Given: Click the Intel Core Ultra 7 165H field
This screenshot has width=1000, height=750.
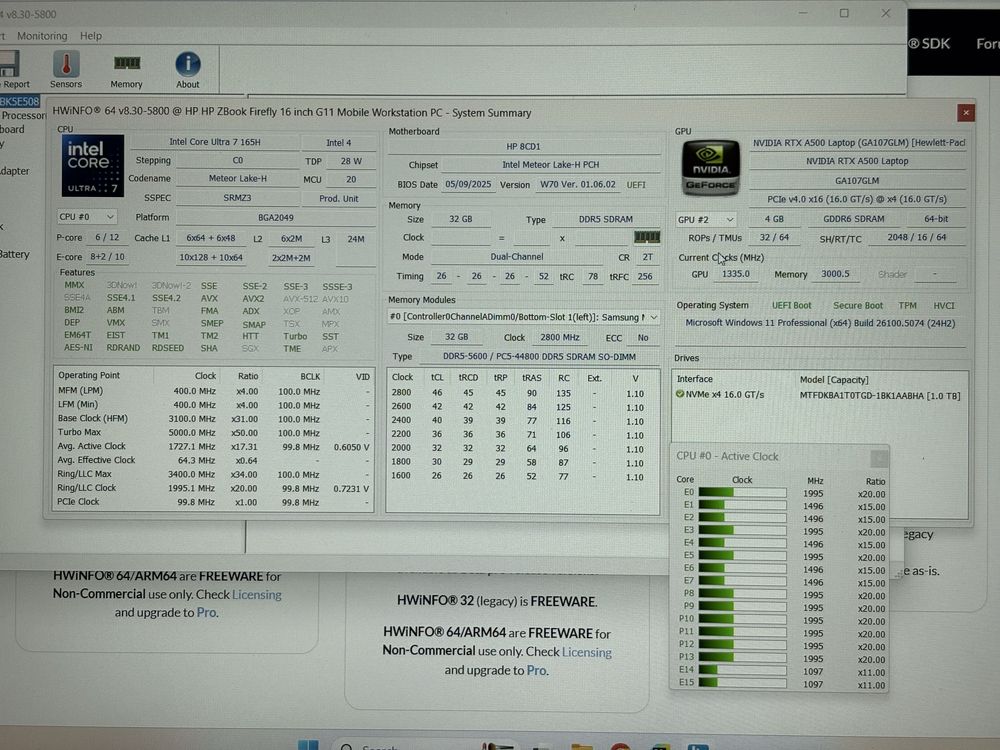Looking at the screenshot, I should (215, 142).
